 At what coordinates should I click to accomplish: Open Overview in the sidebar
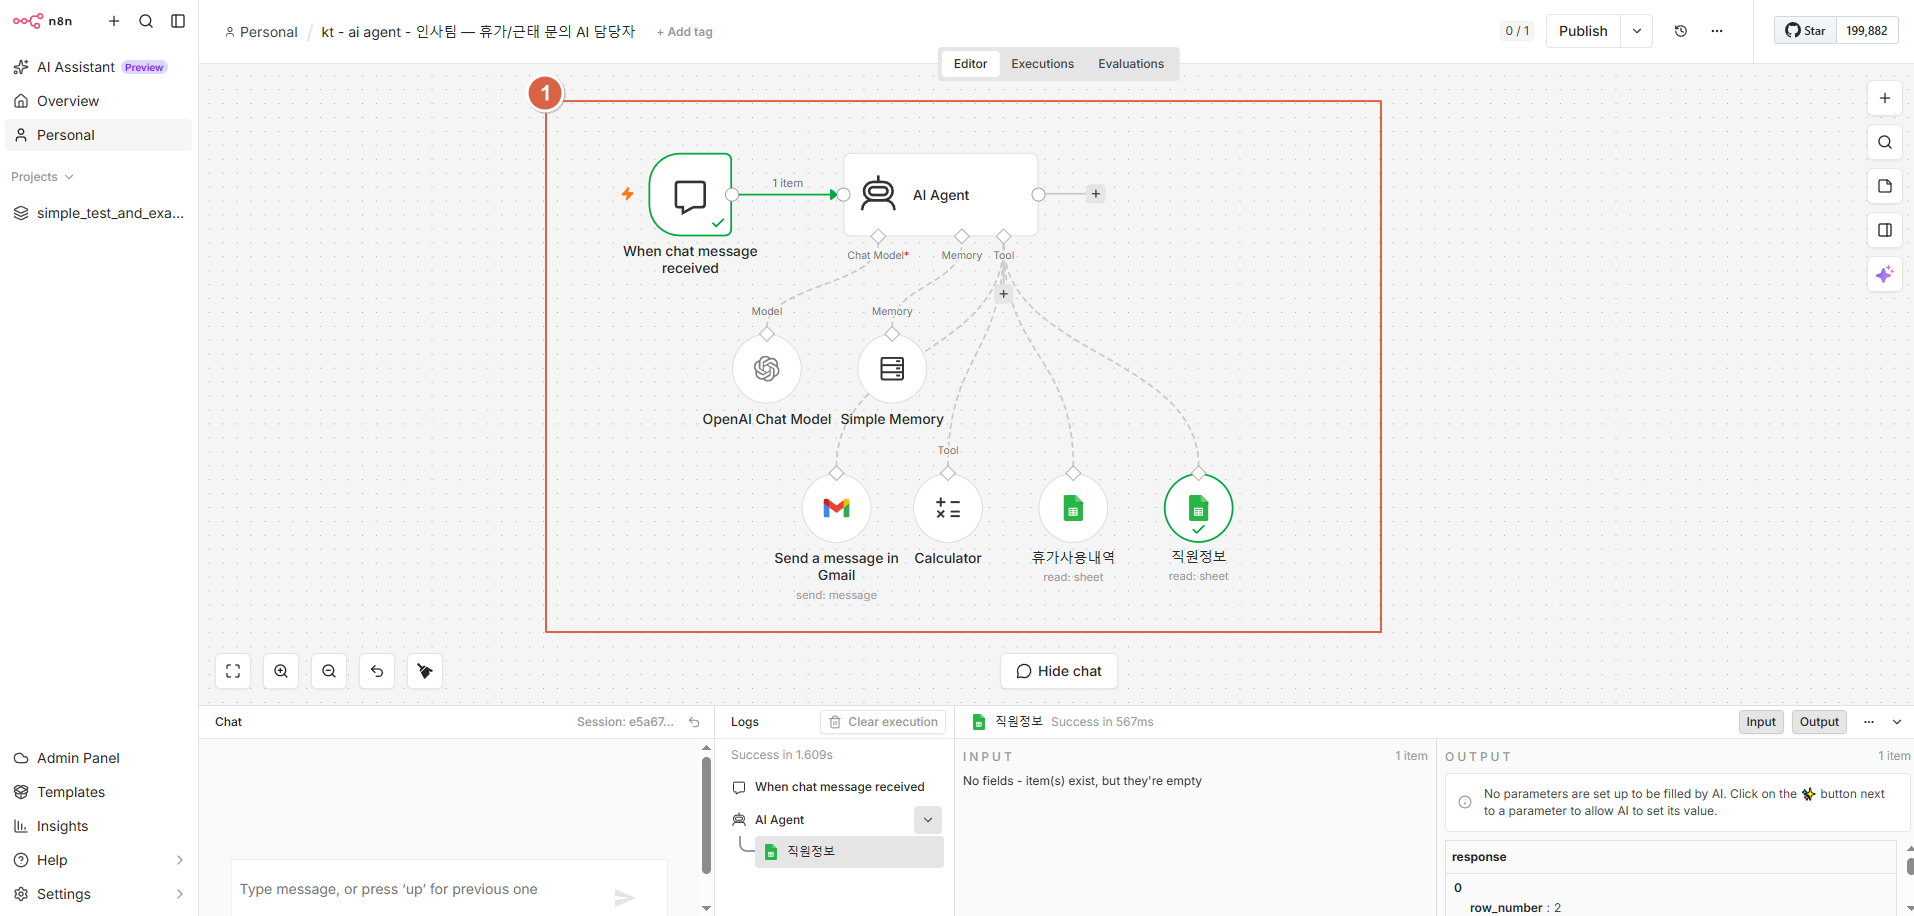pyautogui.click(x=99, y=101)
